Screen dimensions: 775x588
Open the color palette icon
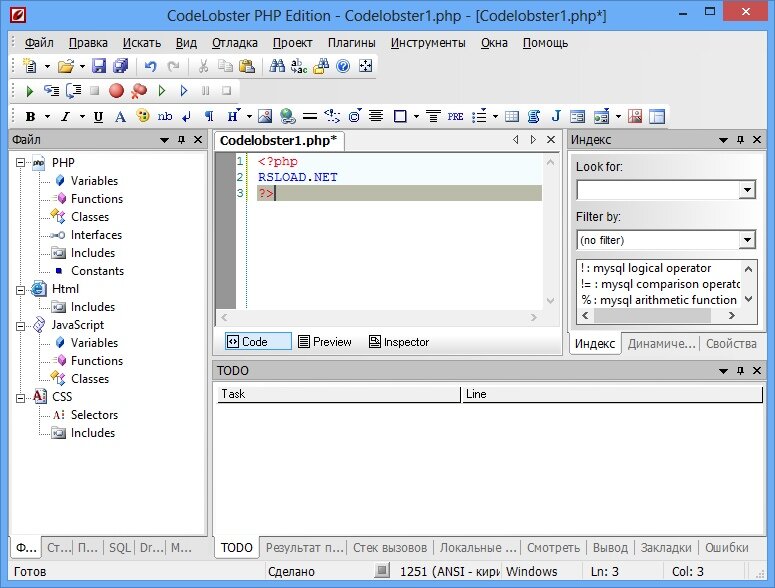point(143,116)
